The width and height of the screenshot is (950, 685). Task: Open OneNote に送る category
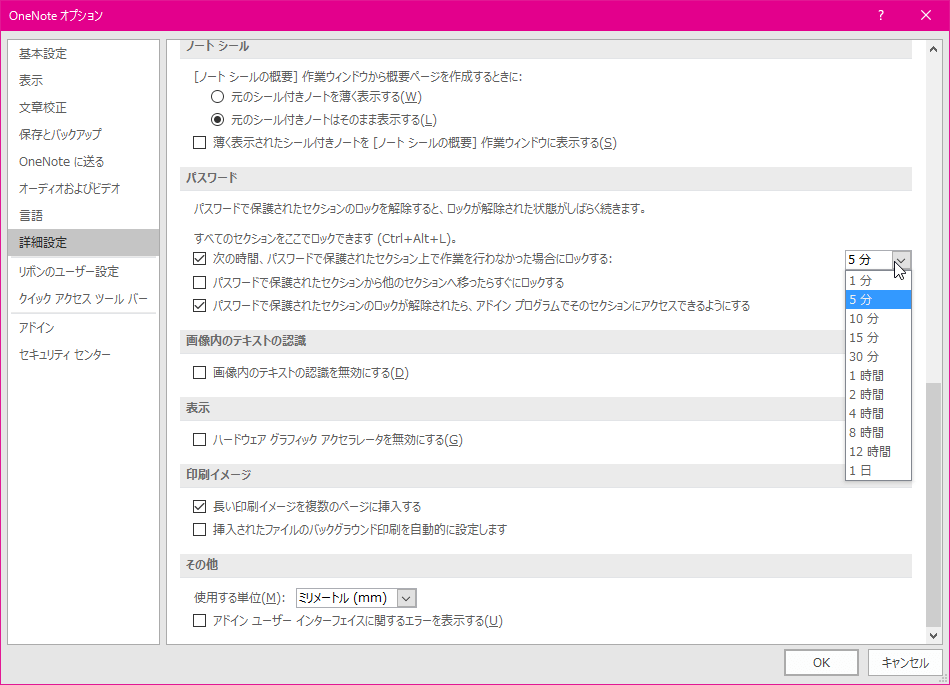(x=84, y=162)
